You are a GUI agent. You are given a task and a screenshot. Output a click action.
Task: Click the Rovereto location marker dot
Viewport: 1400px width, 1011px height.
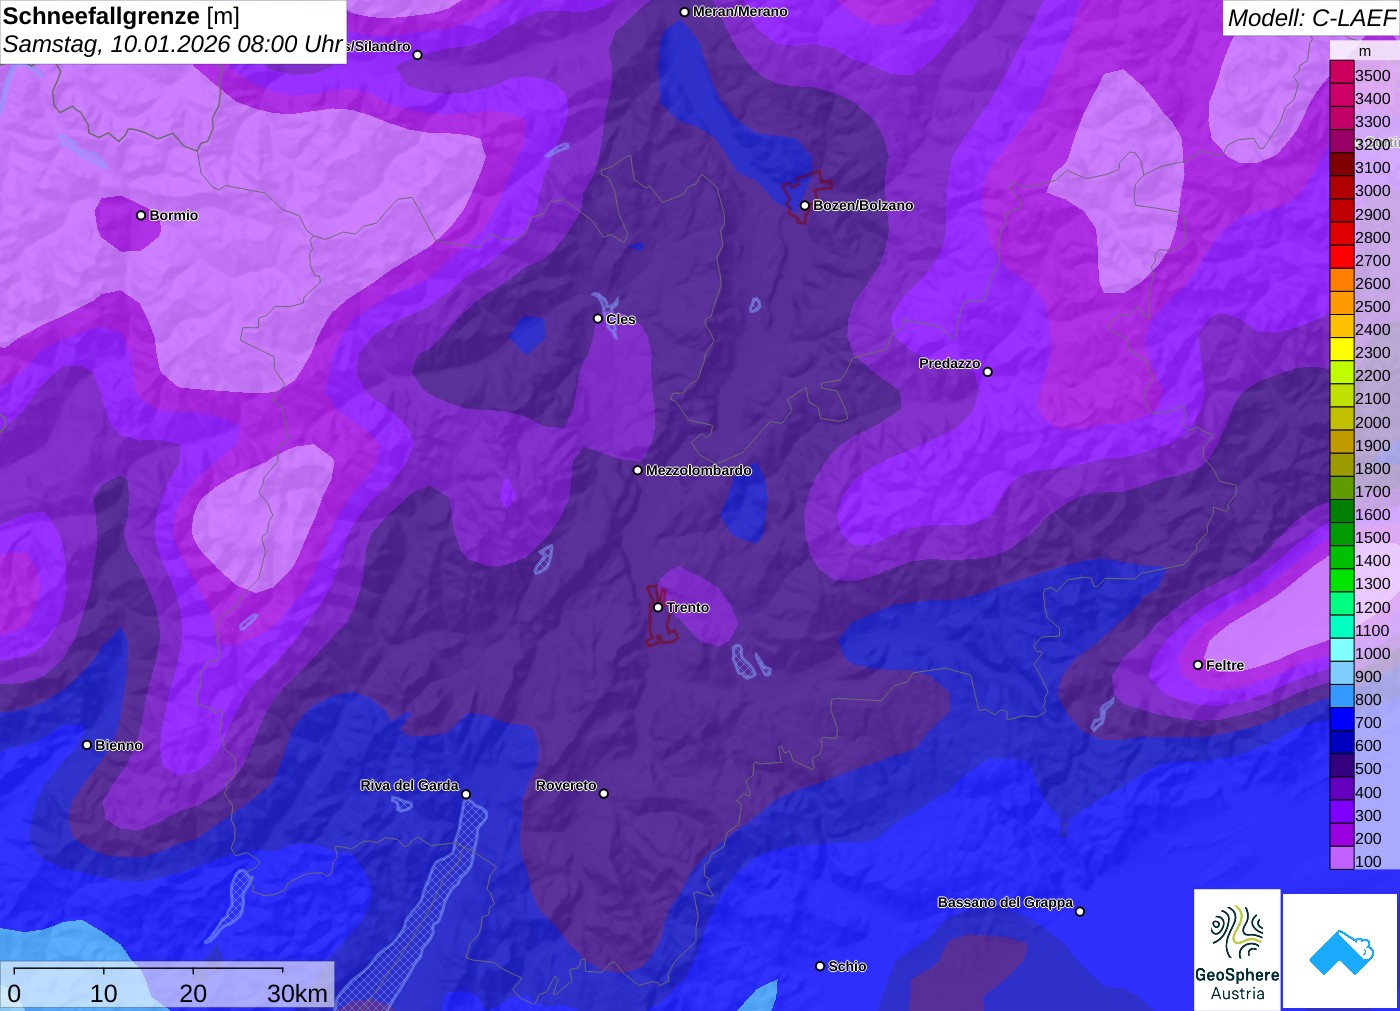tap(604, 794)
